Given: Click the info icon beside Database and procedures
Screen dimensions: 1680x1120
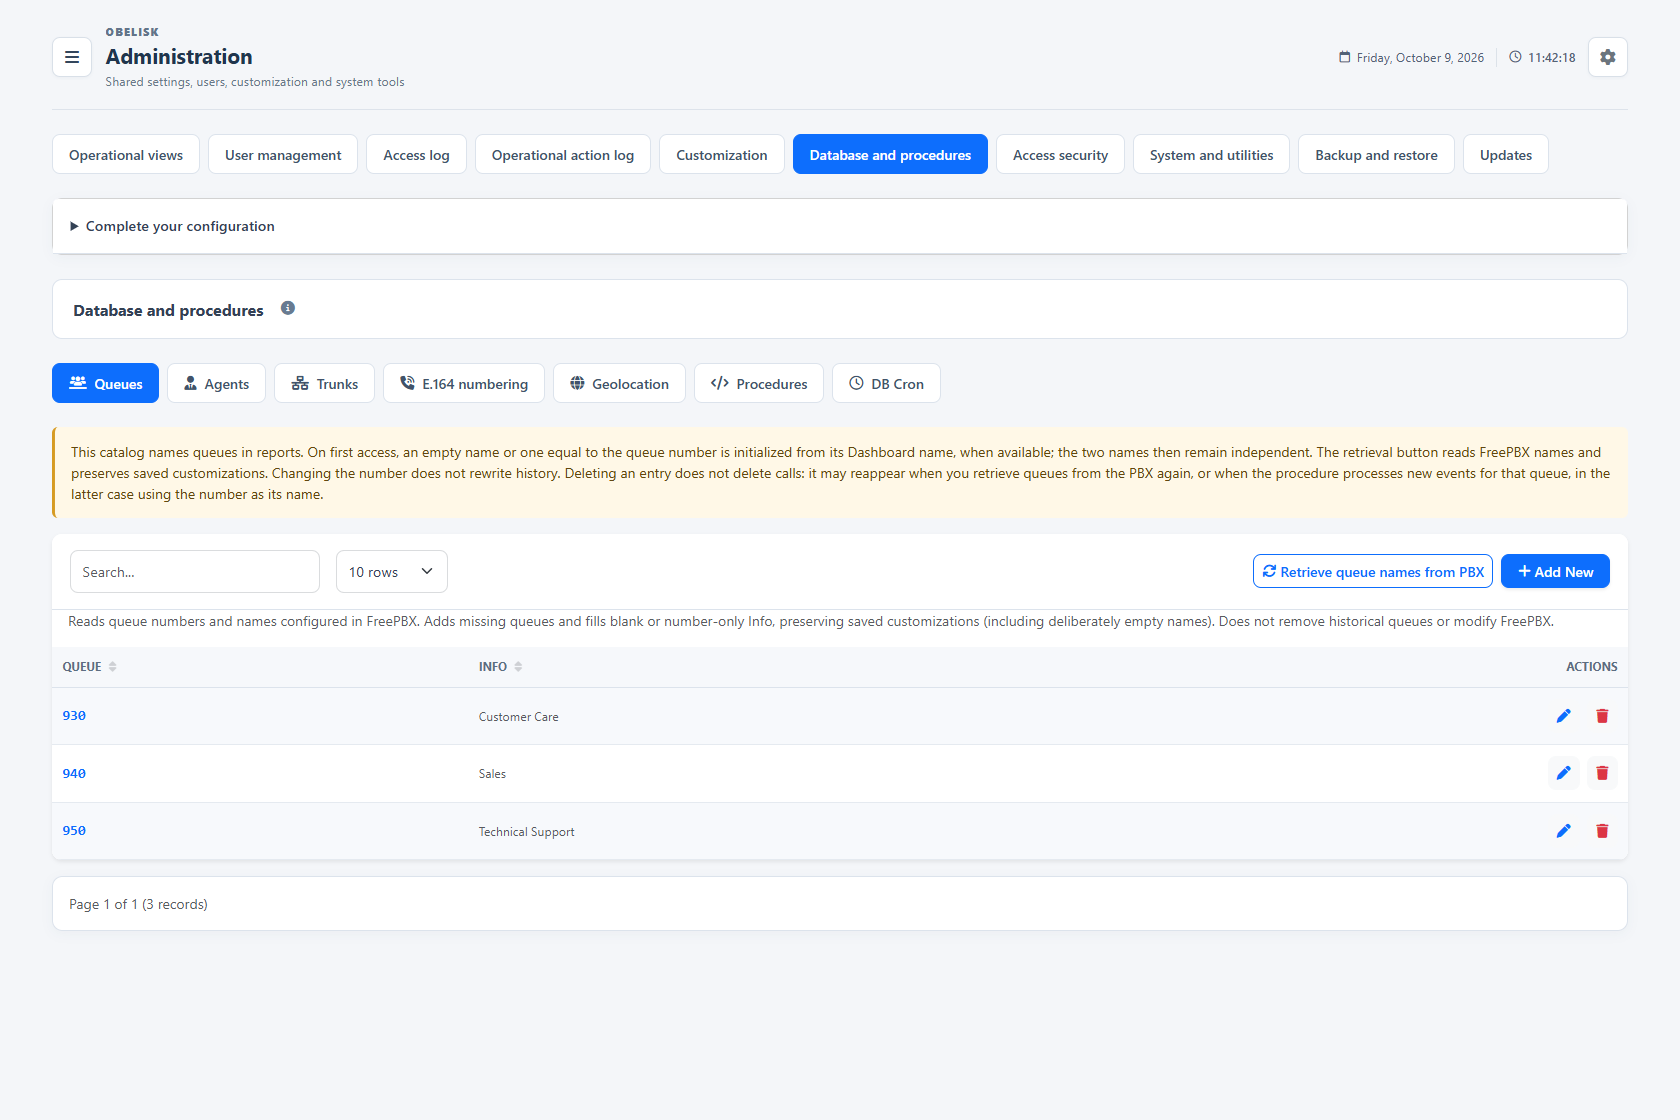Looking at the screenshot, I should pos(288,308).
